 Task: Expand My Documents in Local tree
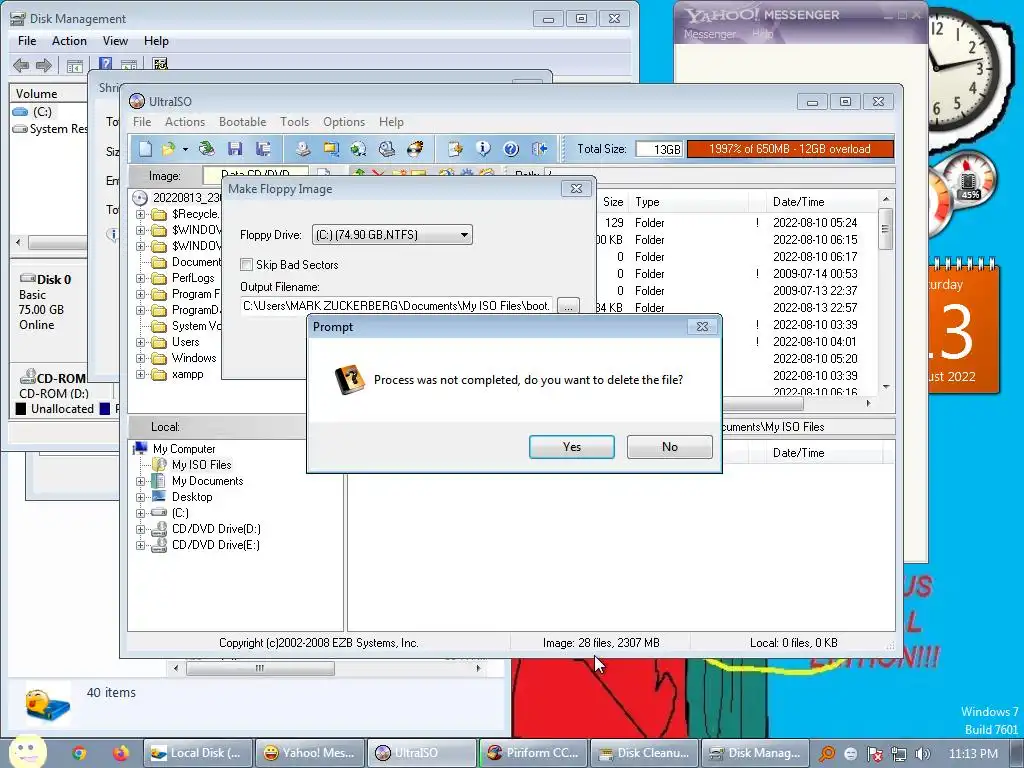(140, 481)
